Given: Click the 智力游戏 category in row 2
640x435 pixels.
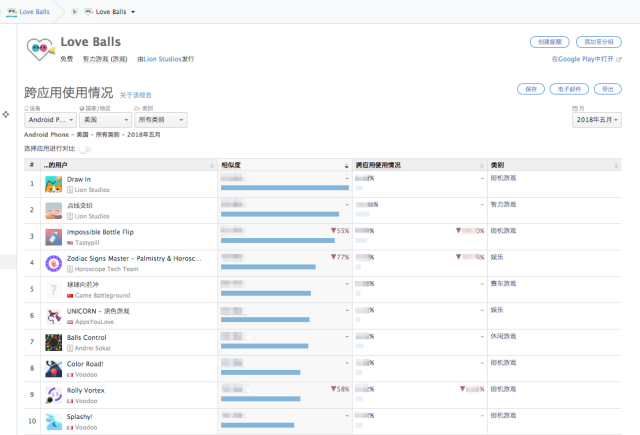Looking at the screenshot, I should pyautogui.click(x=503, y=204).
